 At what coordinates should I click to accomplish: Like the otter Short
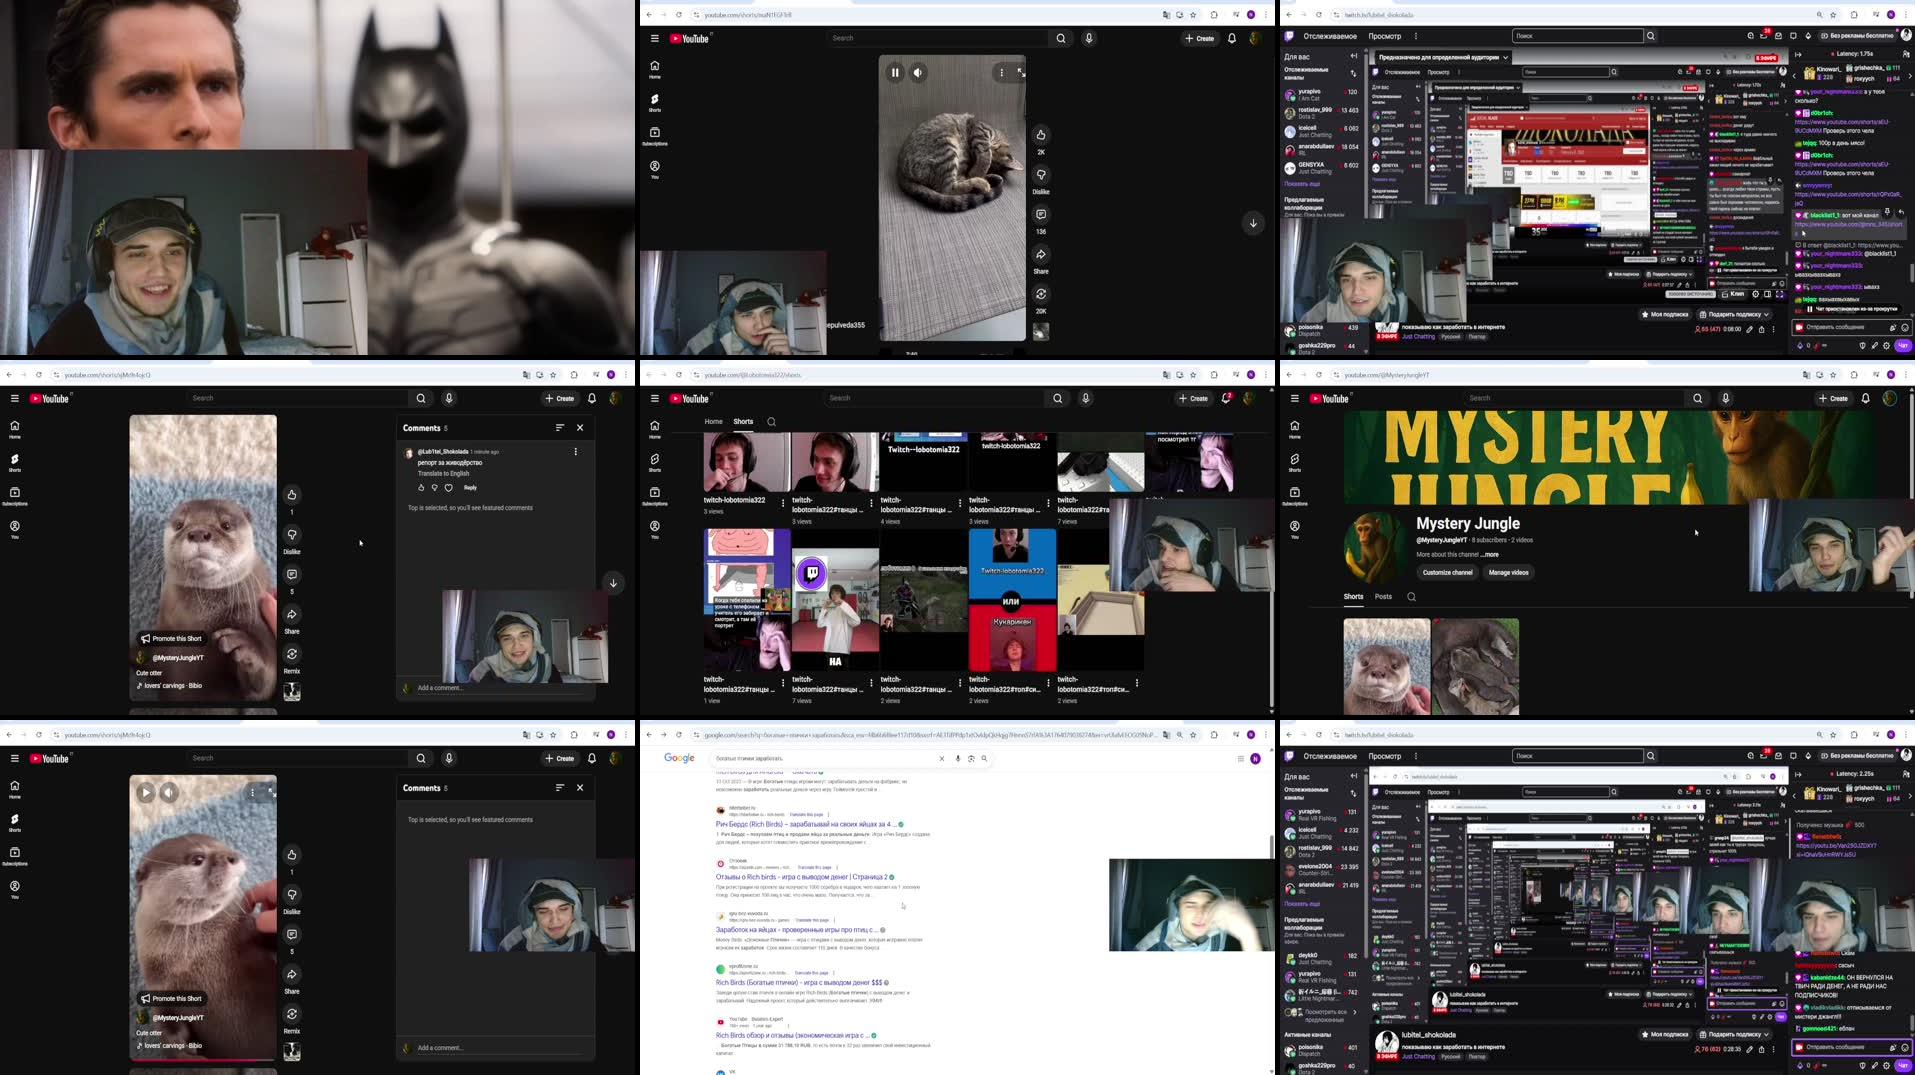pyautogui.click(x=291, y=495)
